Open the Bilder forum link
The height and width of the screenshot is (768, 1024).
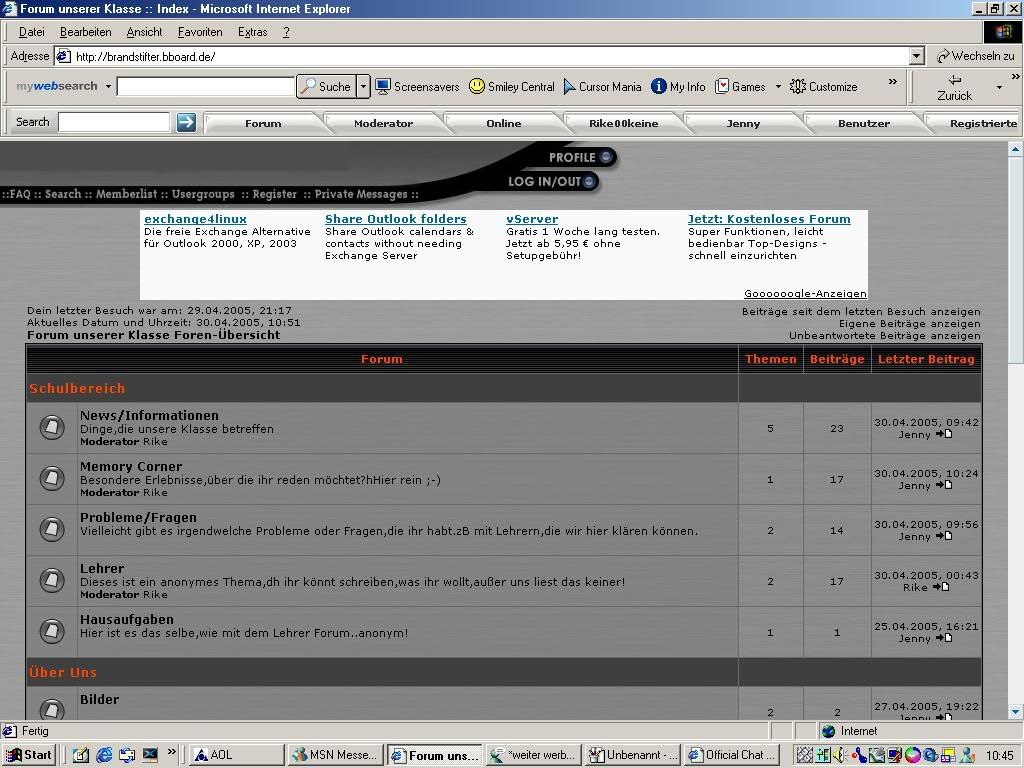click(x=99, y=699)
